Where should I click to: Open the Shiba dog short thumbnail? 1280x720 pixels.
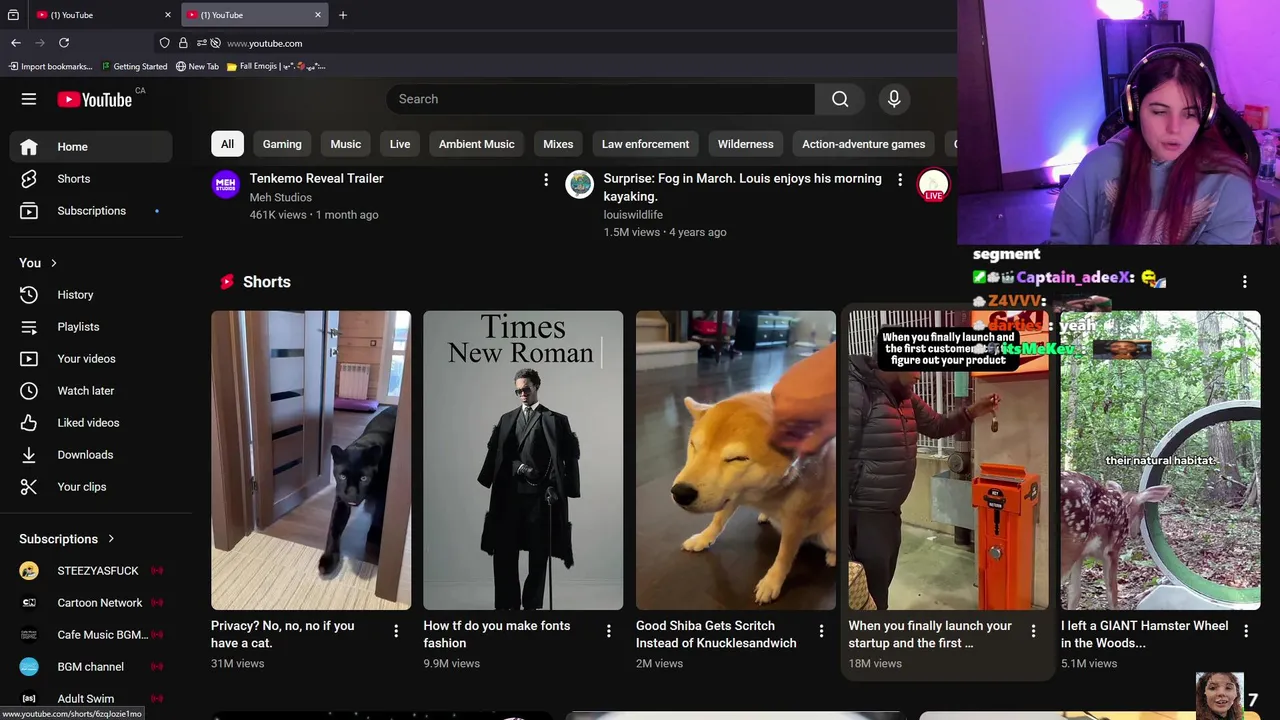[x=736, y=460]
